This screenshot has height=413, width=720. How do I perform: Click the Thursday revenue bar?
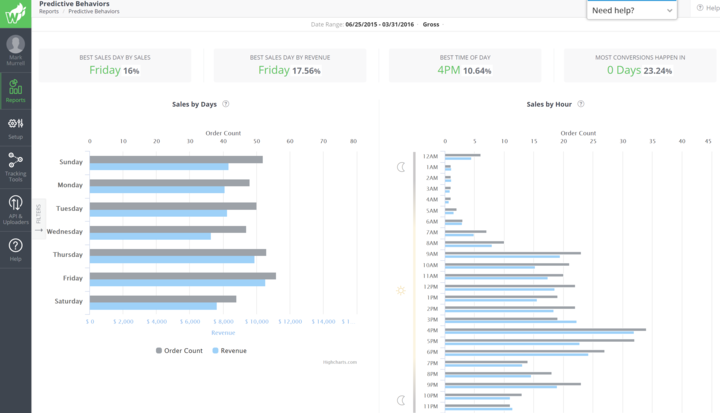point(172,260)
